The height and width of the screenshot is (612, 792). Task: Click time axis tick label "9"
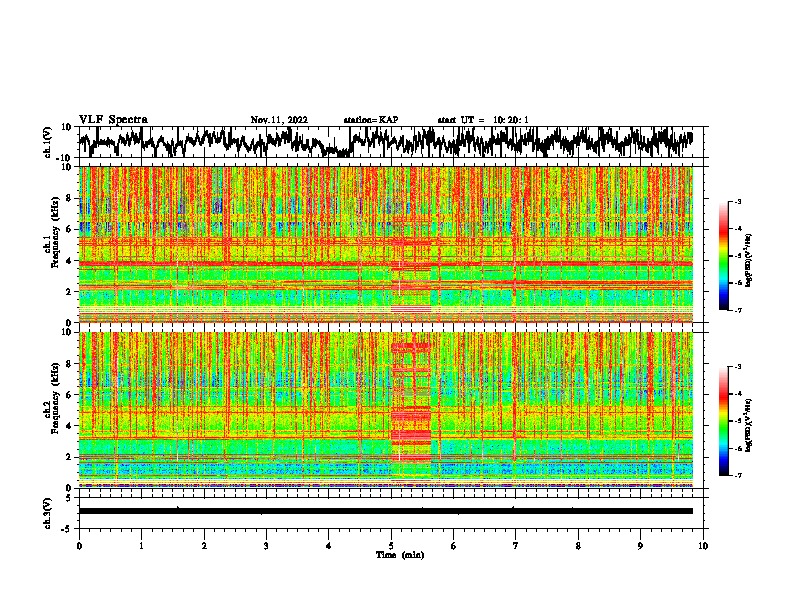click(640, 545)
